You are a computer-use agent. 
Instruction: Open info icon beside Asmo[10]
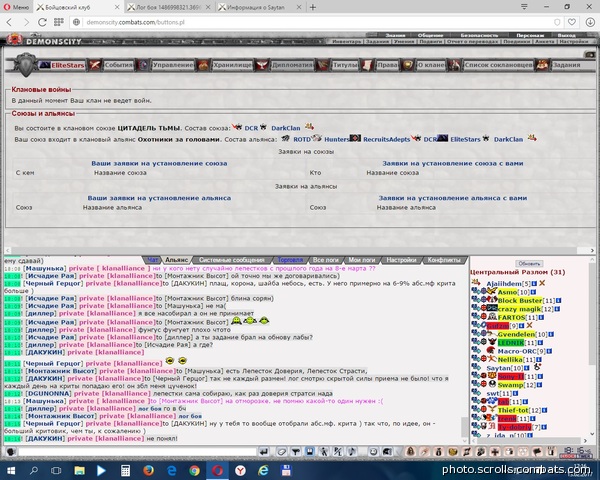click(534, 292)
